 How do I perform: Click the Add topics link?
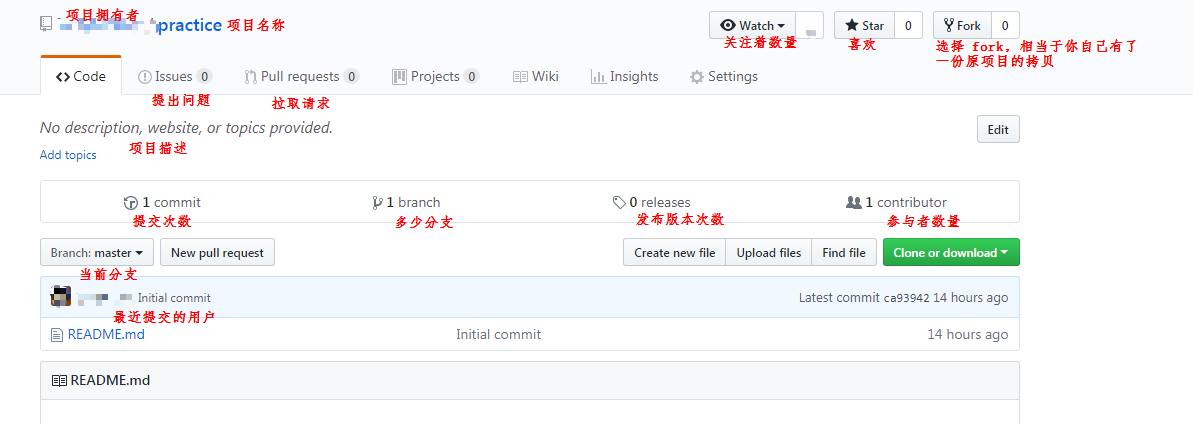[x=68, y=155]
